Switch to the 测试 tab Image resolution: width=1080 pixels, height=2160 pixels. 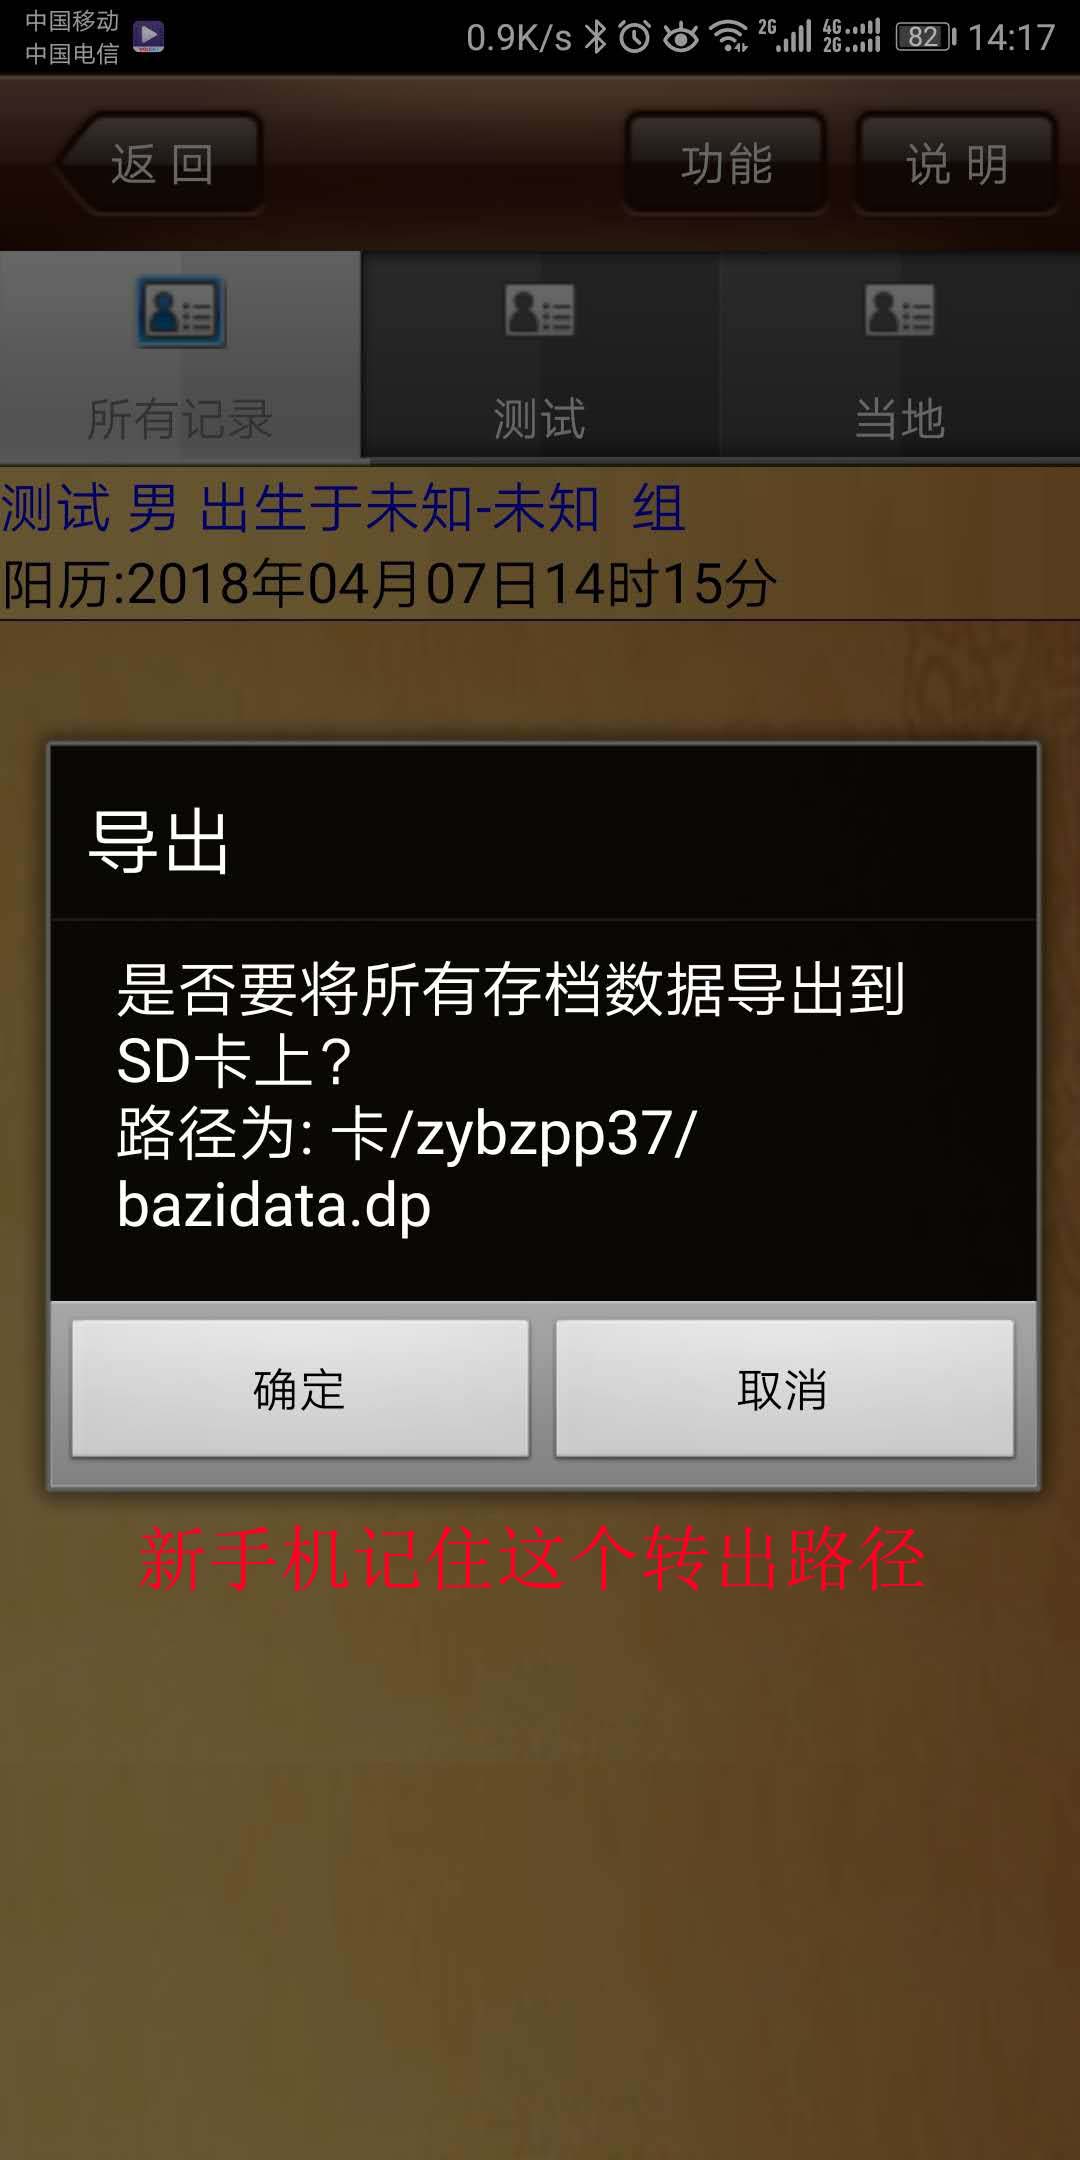(x=540, y=356)
